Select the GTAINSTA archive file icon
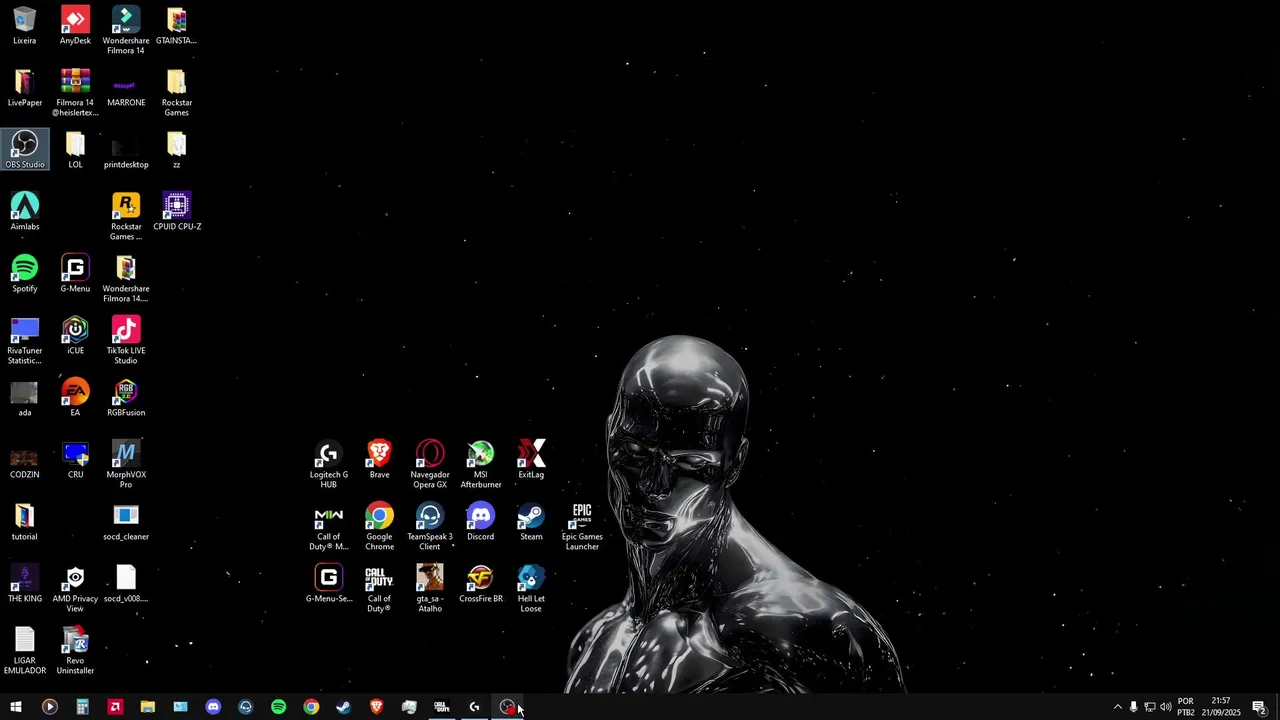 click(x=176, y=26)
